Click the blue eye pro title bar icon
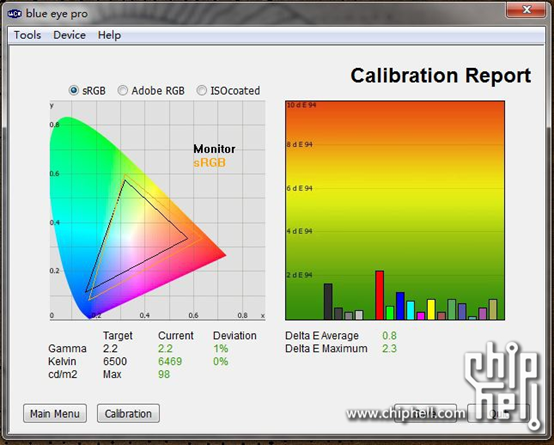The height and width of the screenshot is (445, 554). (x=15, y=14)
